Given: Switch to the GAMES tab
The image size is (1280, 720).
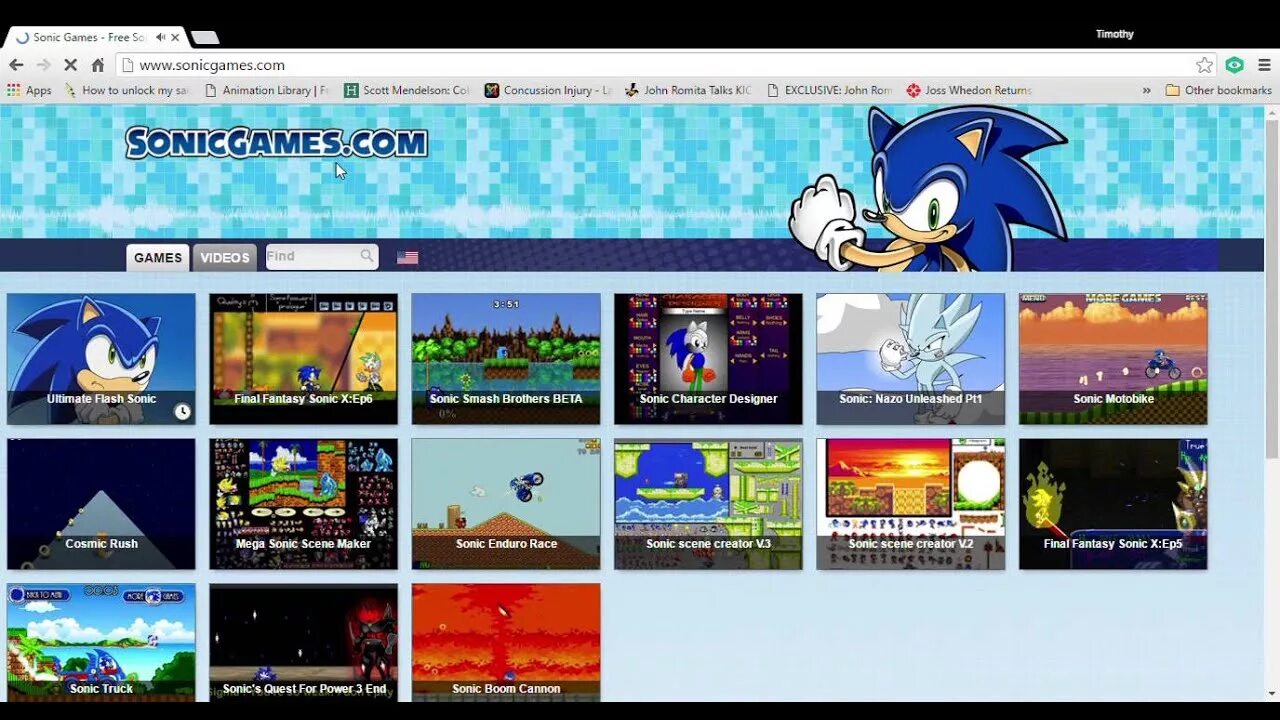Looking at the screenshot, I should coord(158,257).
